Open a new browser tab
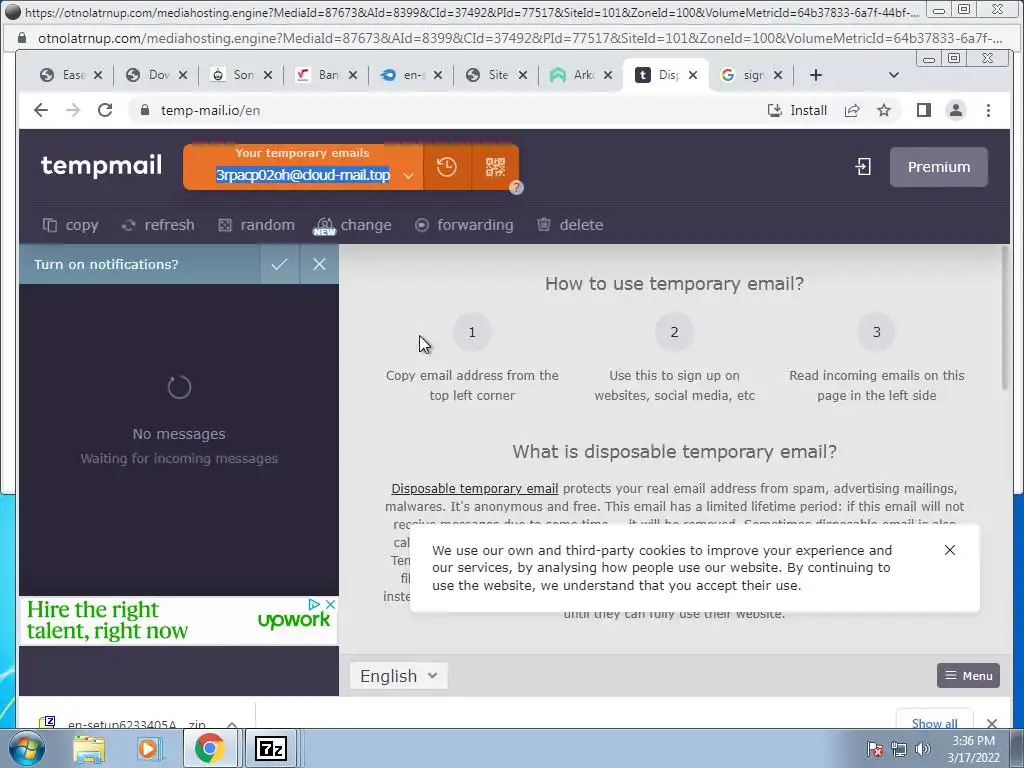This screenshot has height=768, width=1024. click(816, 75)
